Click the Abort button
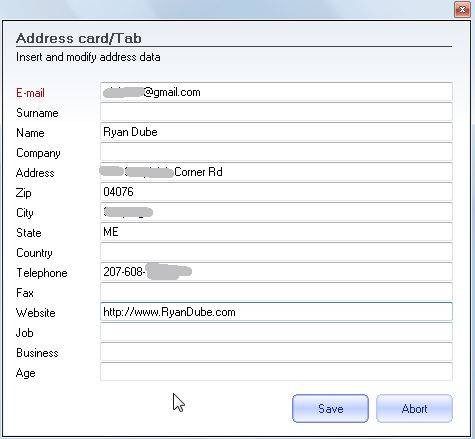 coord(414,408)
